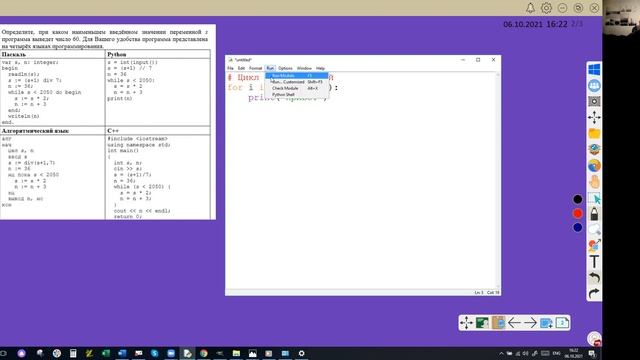Click the box with globe icon
Screen dimensions: 640x360
594,149
